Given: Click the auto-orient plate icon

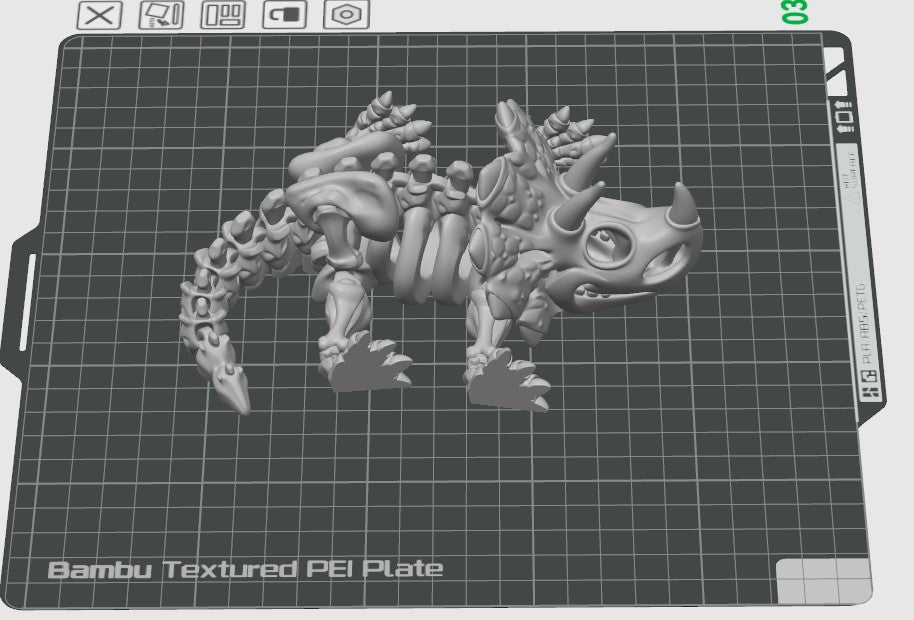Looking at the screenshot, I should click(161, 15).
